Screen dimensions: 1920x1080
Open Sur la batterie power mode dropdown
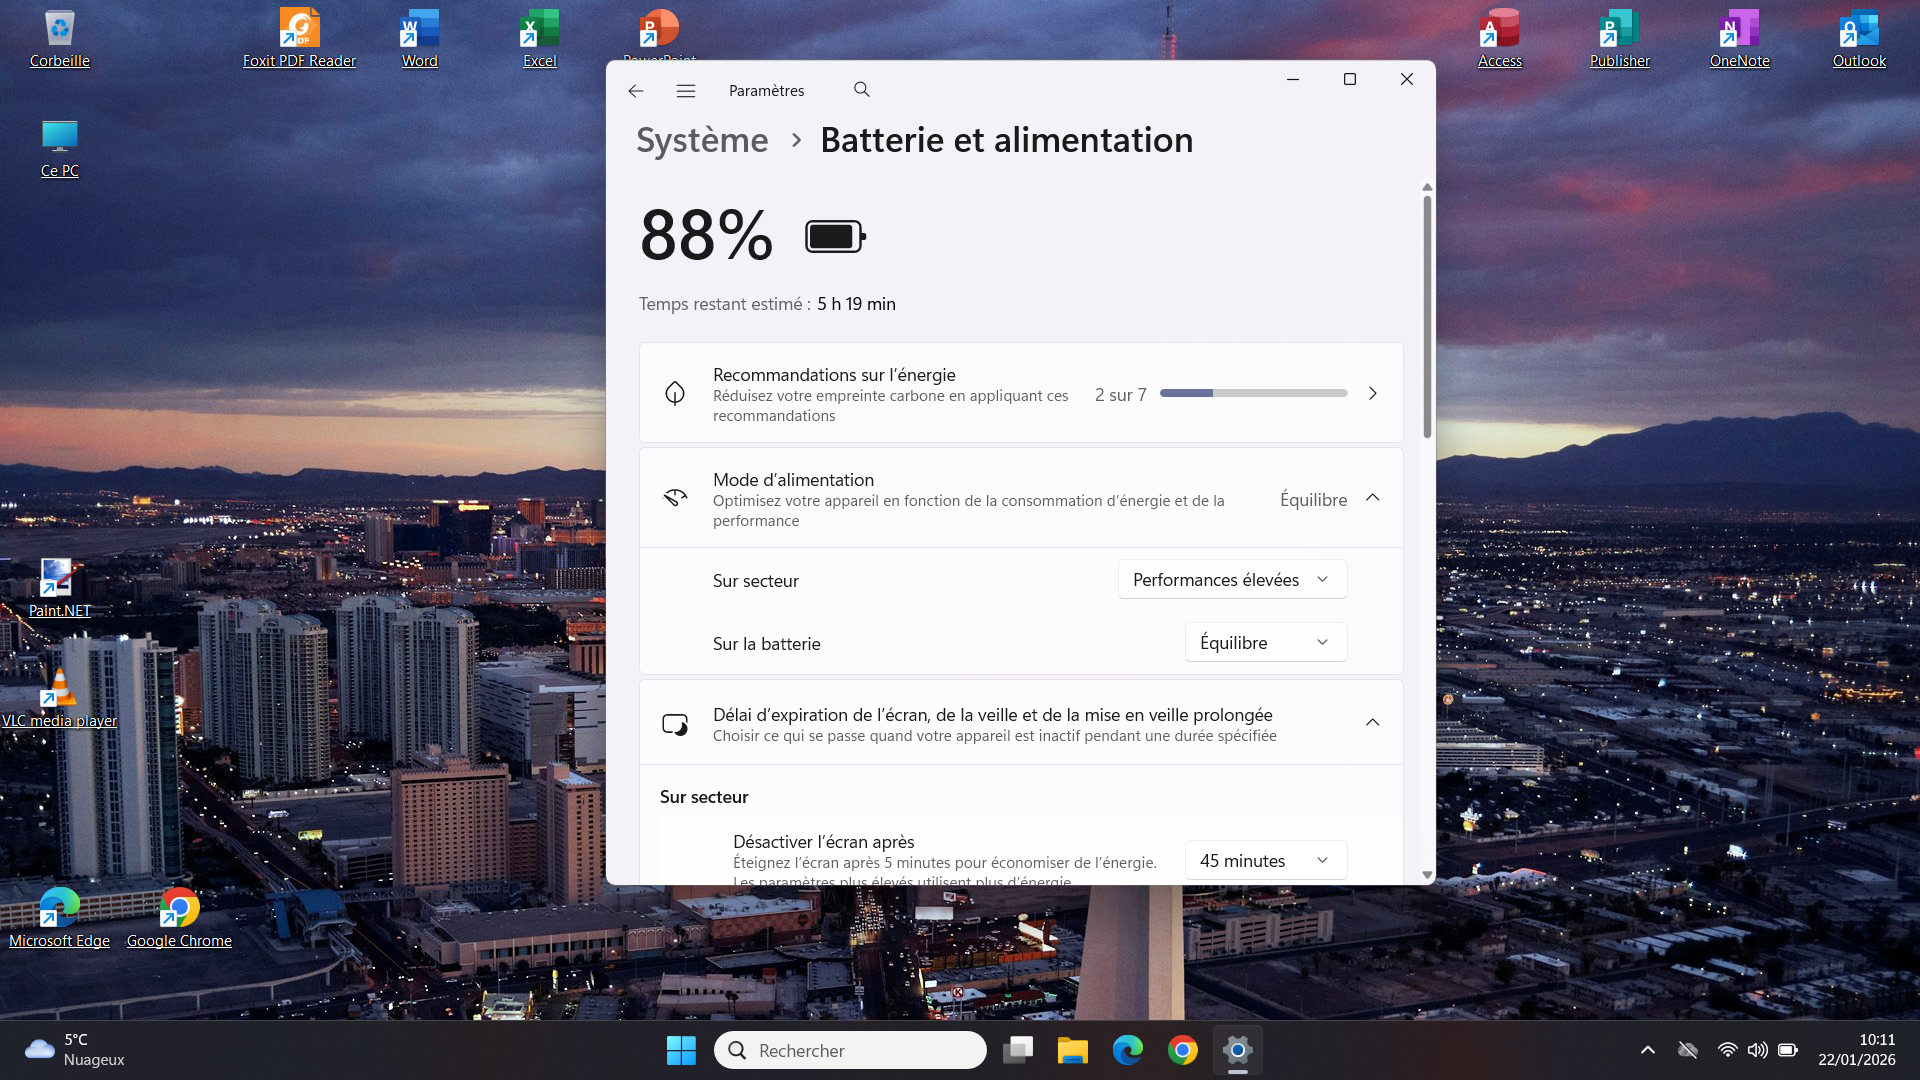1266,643
